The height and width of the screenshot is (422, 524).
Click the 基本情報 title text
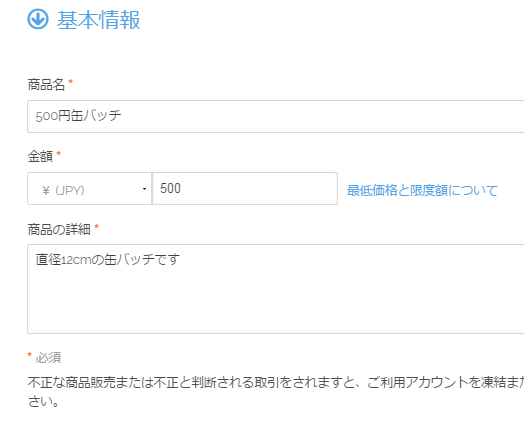coord(99,20)
